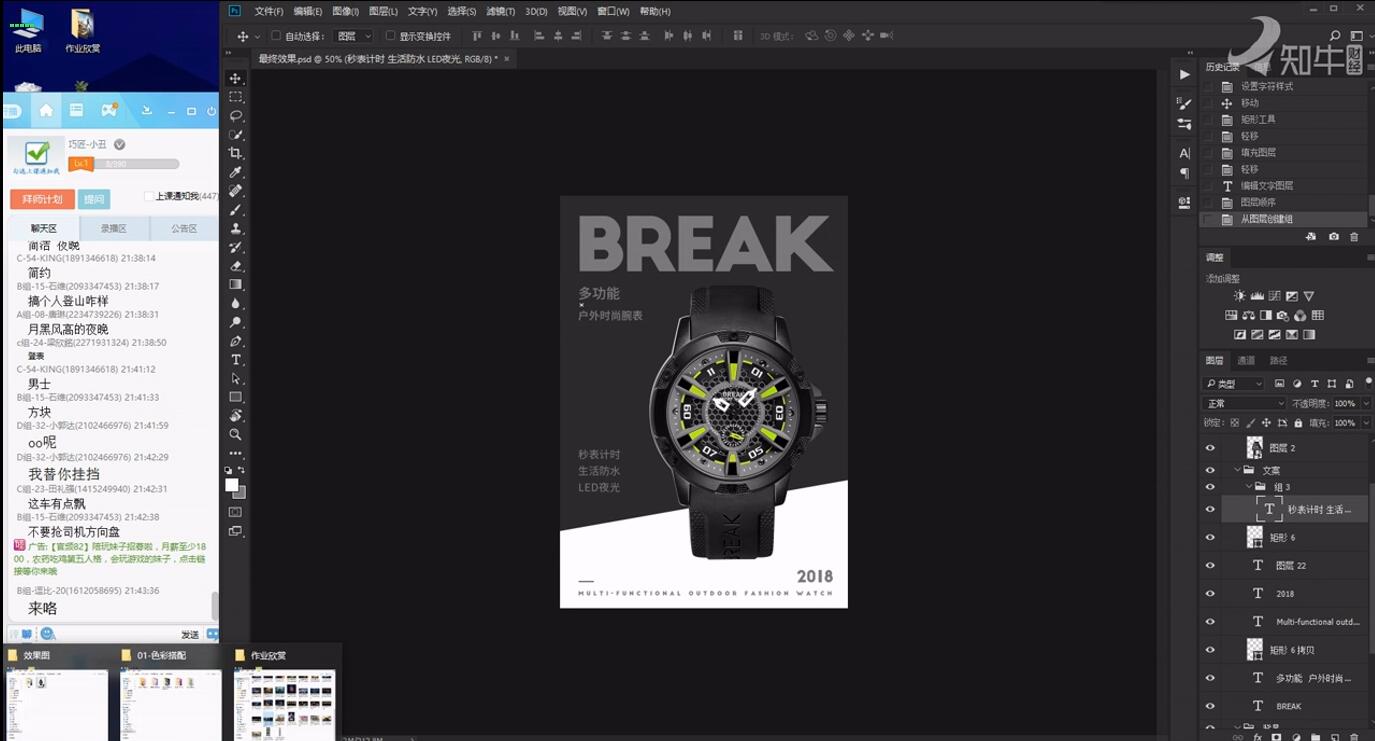Click the 提问 button

click(94, 199)
